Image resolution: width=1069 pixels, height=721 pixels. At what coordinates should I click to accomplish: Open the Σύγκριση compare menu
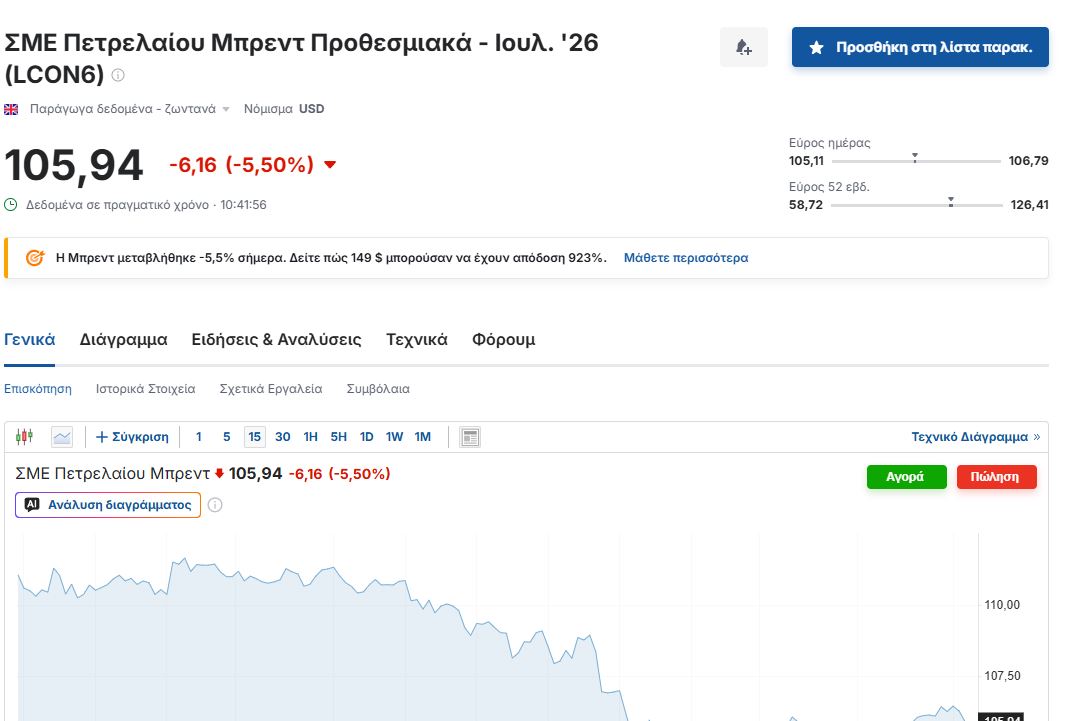pos(132,437)
